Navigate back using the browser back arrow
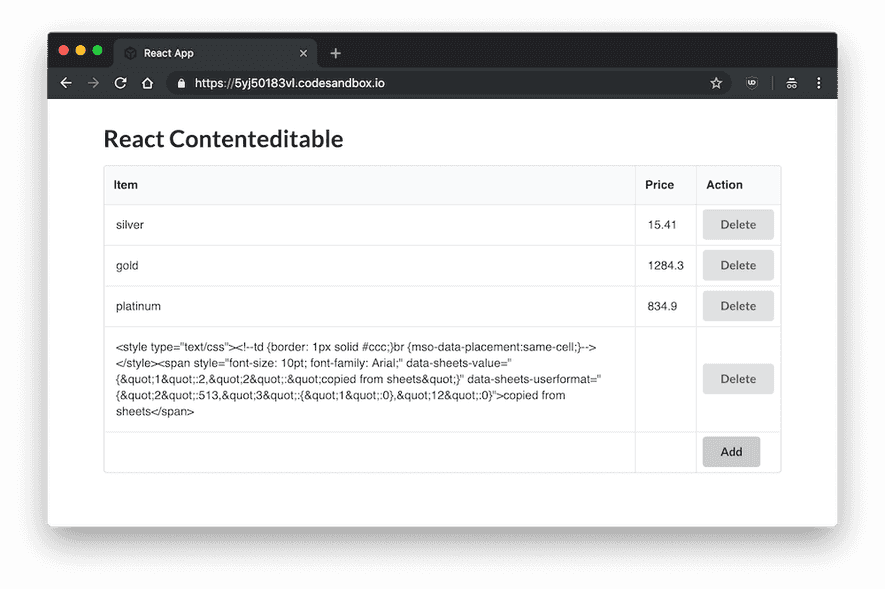The image size is (885, 589). [x=66, y=83]
